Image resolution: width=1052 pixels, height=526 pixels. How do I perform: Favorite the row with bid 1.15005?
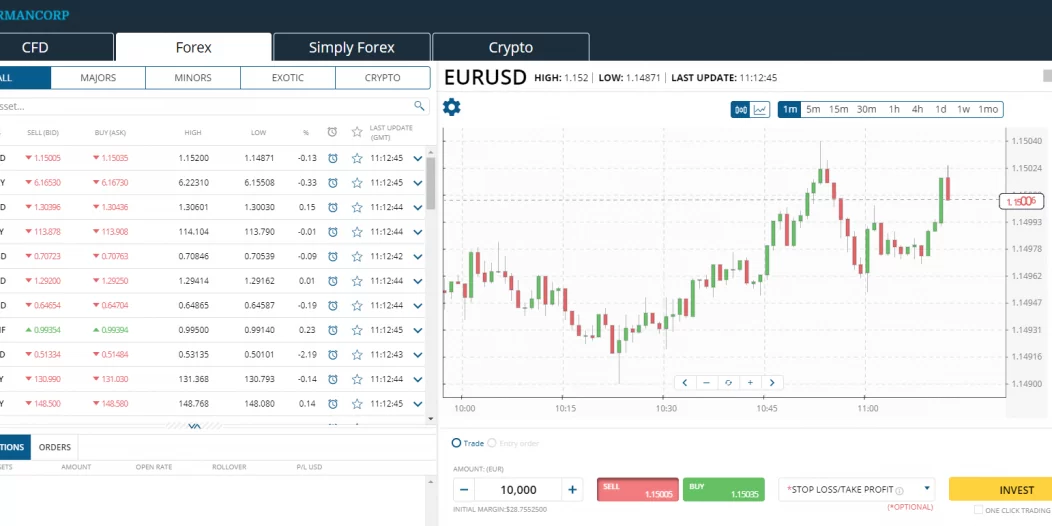(x=357, y=158)
